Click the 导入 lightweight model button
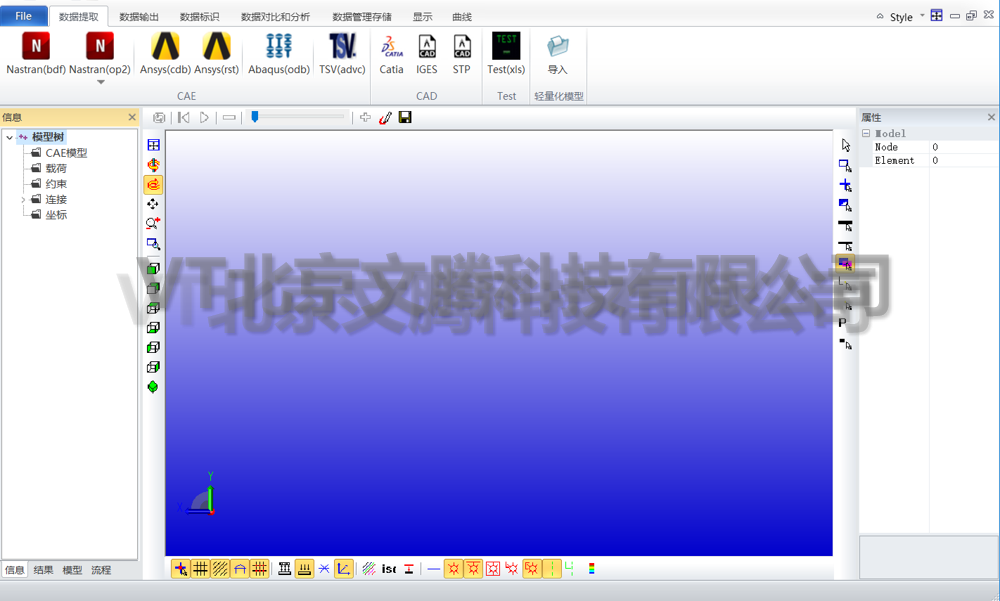 pos(557,54)
